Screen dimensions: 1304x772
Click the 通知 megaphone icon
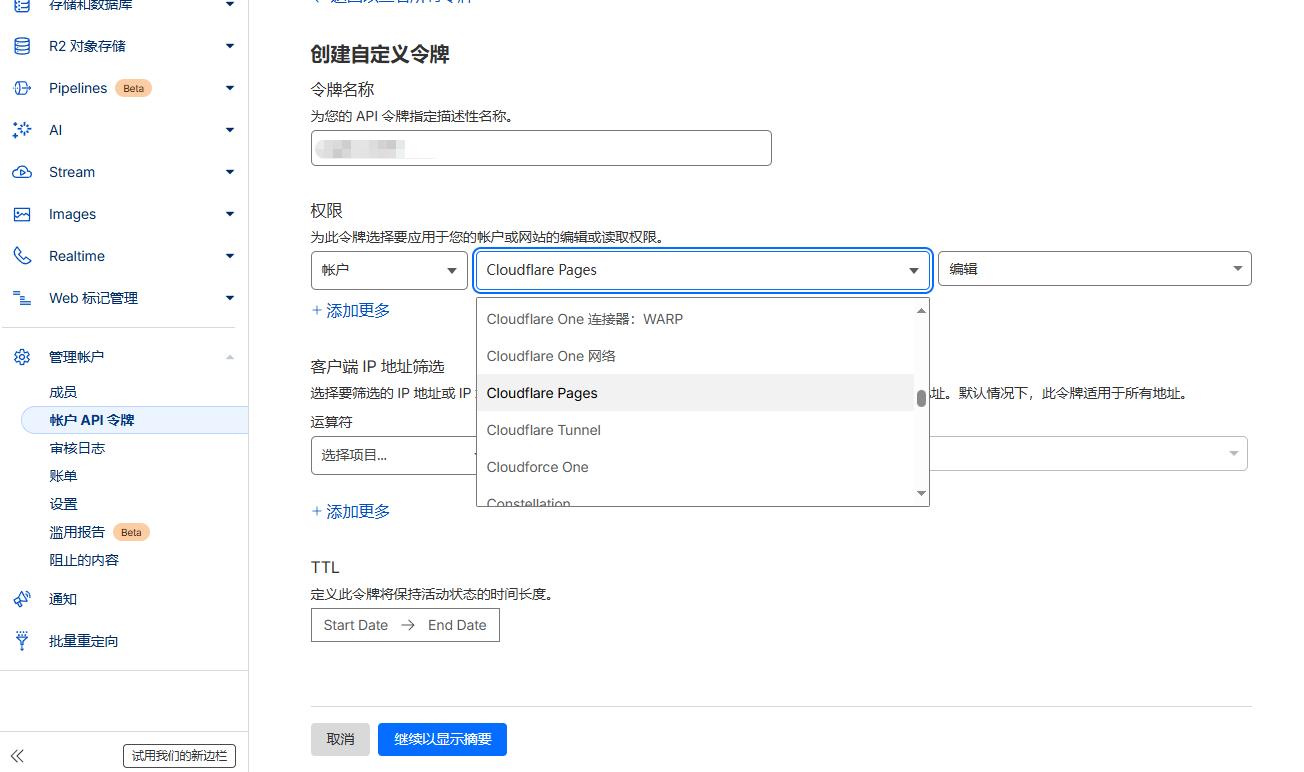pos(22,599)
